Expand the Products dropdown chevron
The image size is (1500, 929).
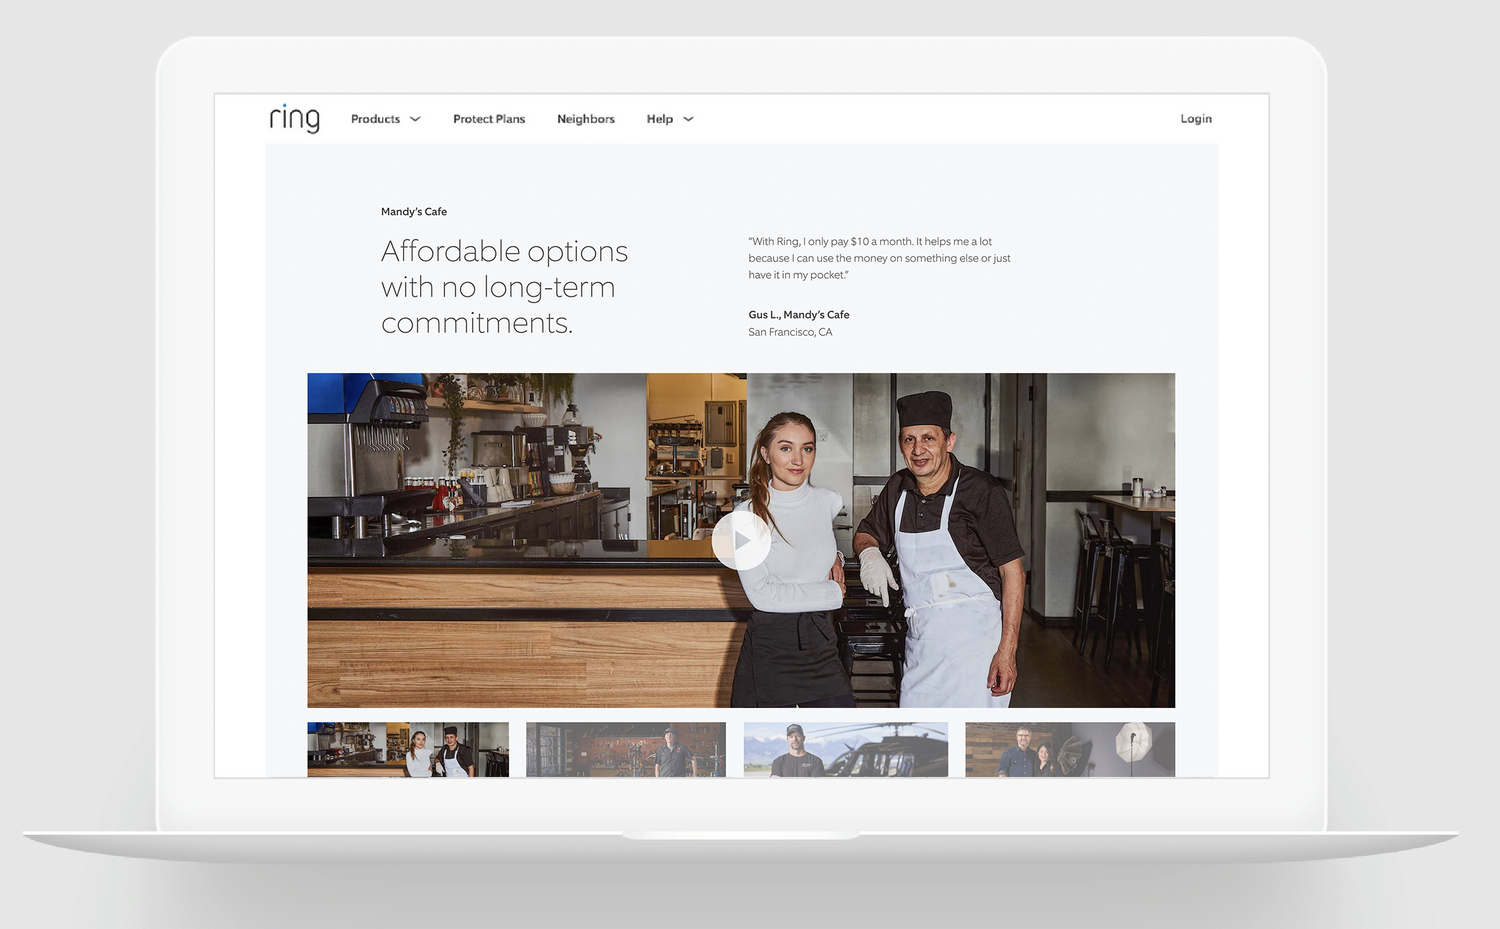pyautogui.click(x=415, y=119)
